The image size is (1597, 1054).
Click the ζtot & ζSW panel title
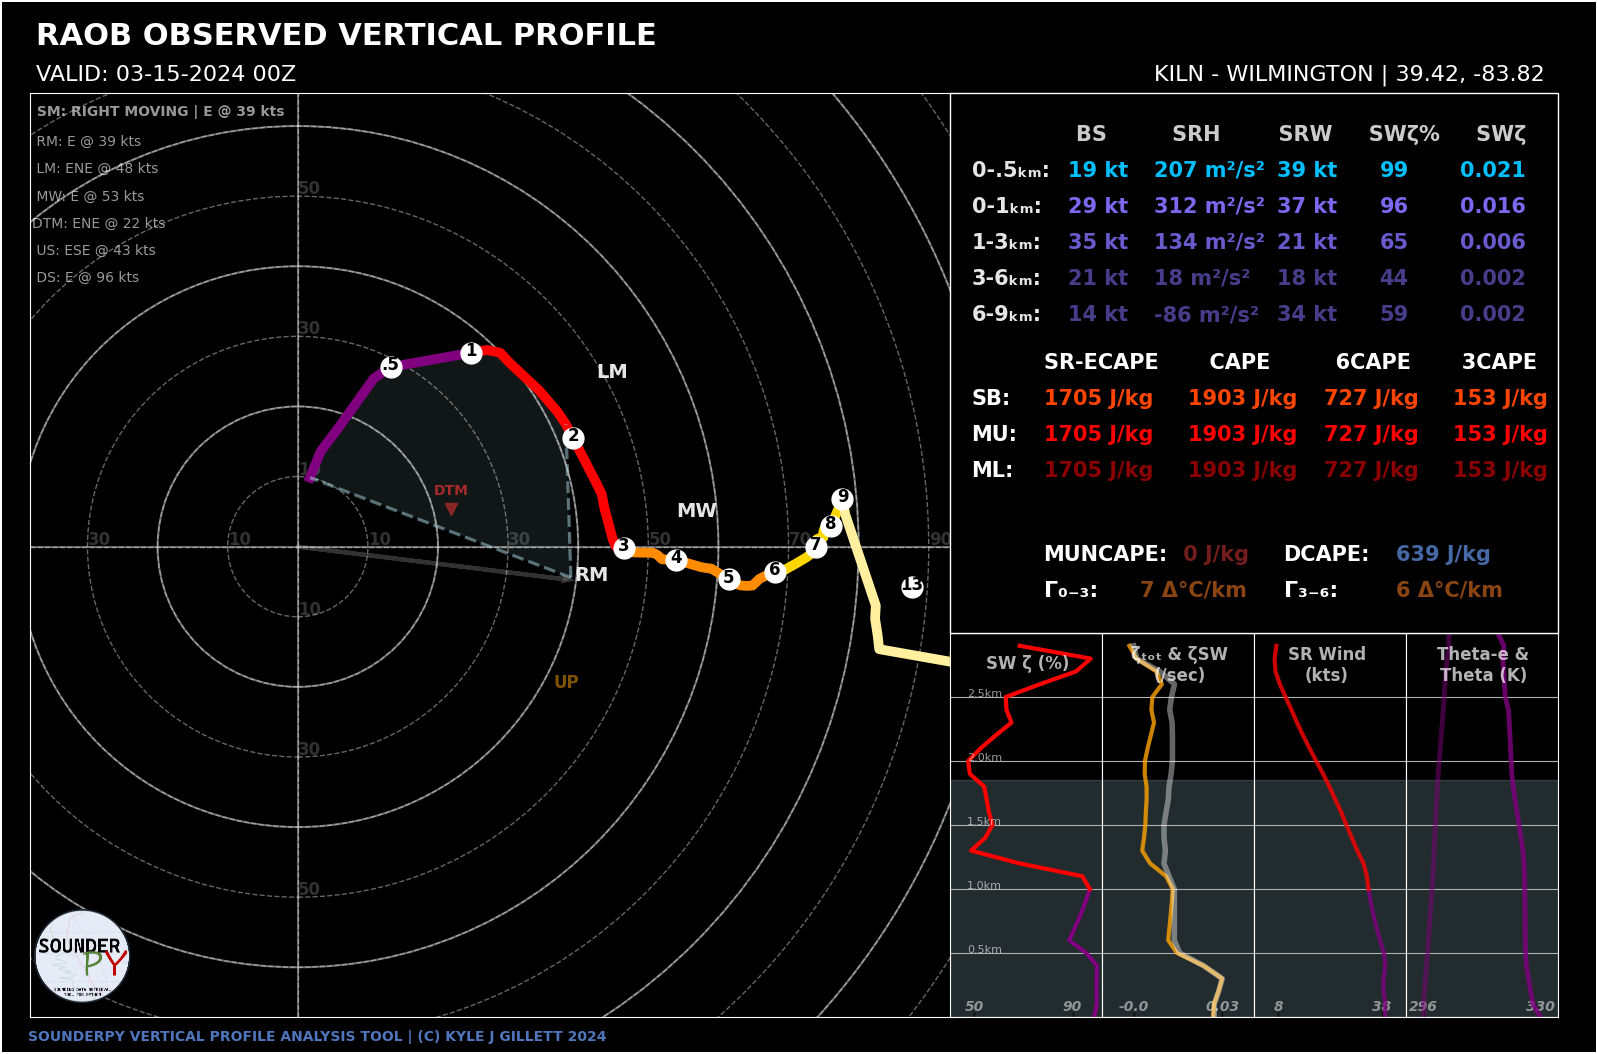point(1179,664)
